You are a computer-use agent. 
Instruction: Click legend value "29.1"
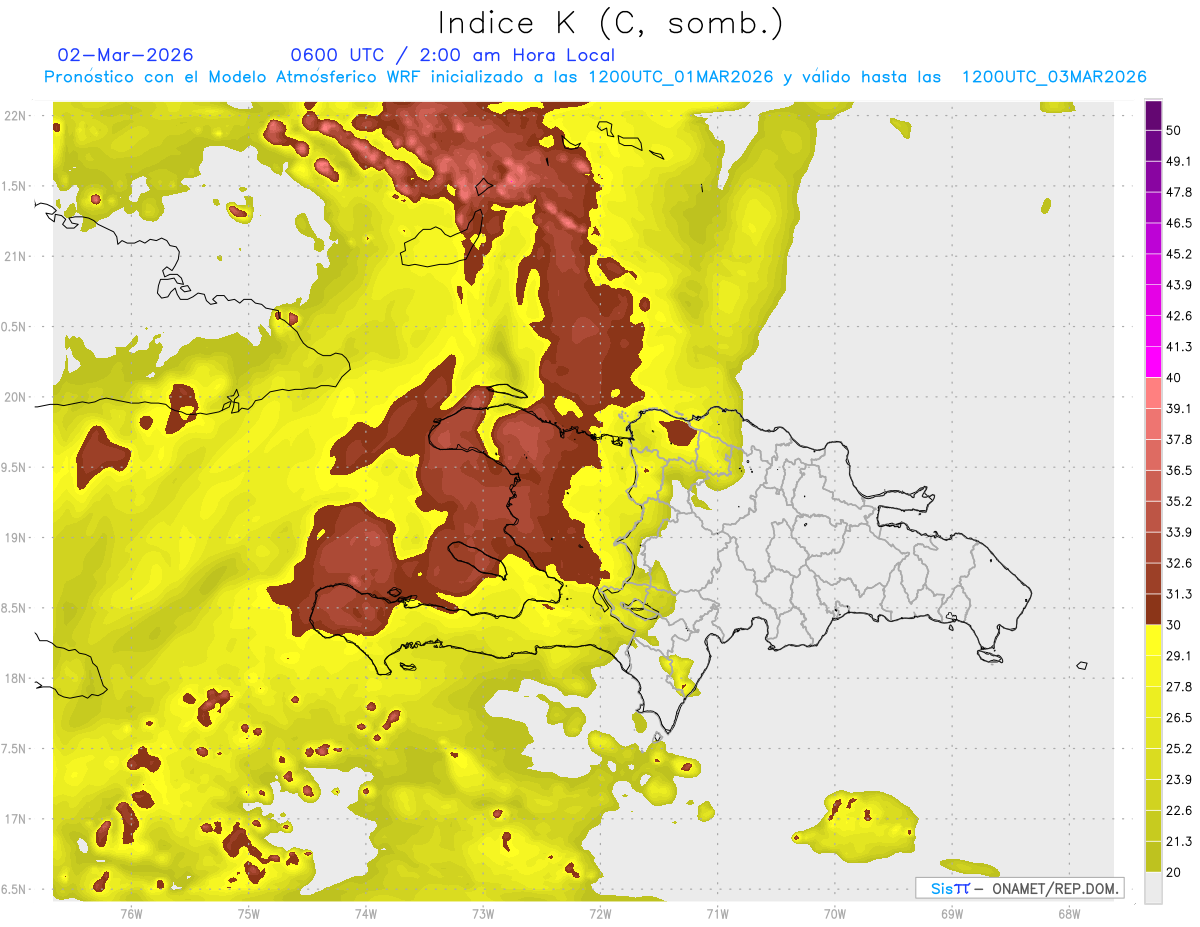[1179, 656]
